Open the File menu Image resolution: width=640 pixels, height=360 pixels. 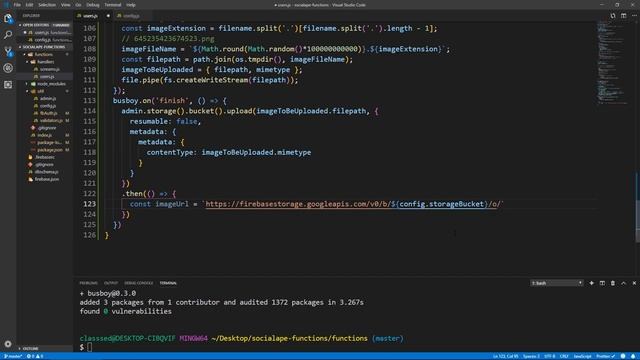pos(17,5)
